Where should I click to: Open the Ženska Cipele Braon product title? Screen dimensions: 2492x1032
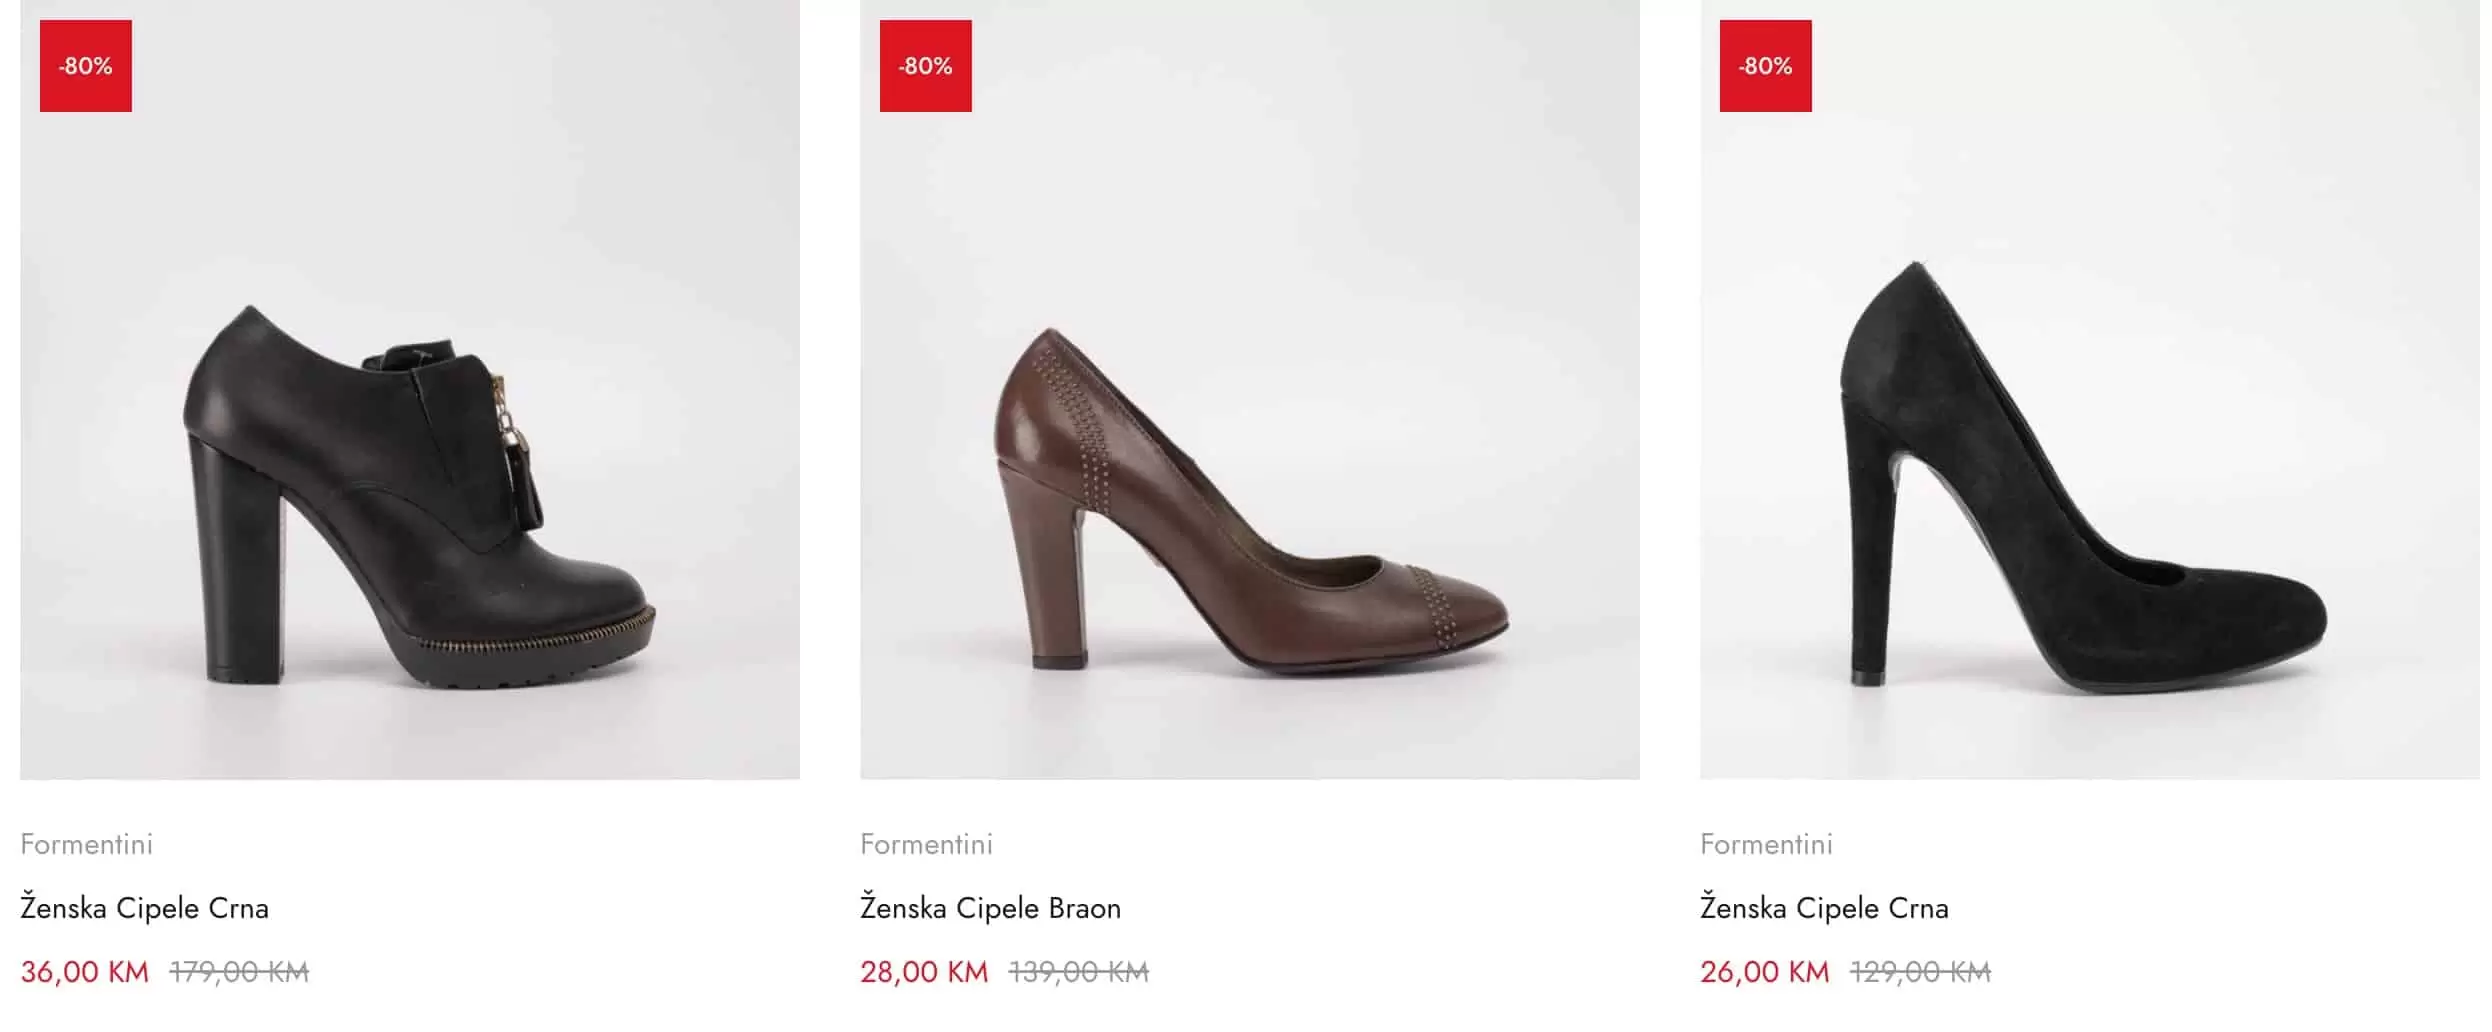990,909
